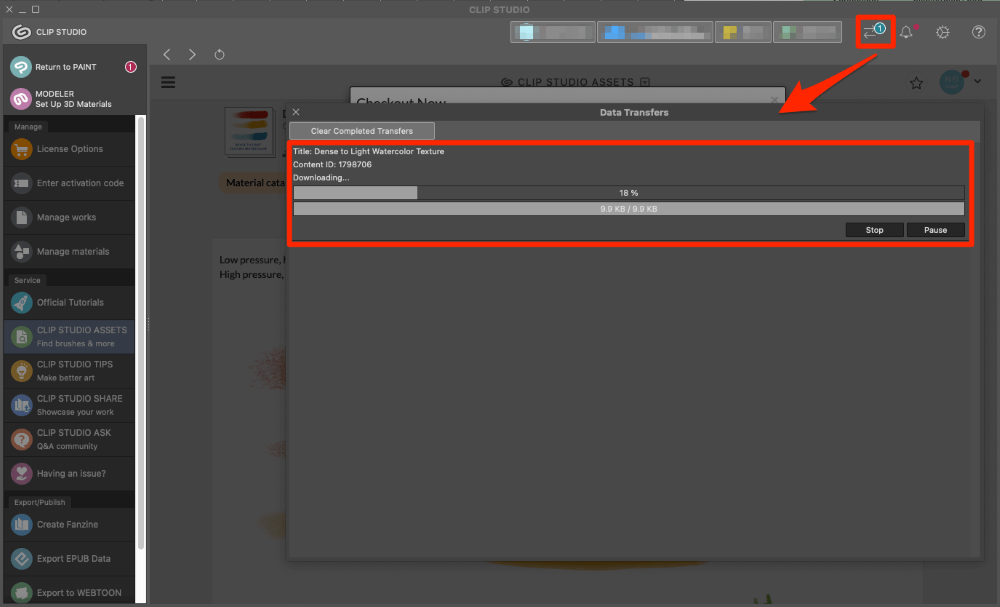Image resolution: width=1000 pixels, height=607 pixels.
Task: Open the settings gear icon
Action: tap(942, 31)
